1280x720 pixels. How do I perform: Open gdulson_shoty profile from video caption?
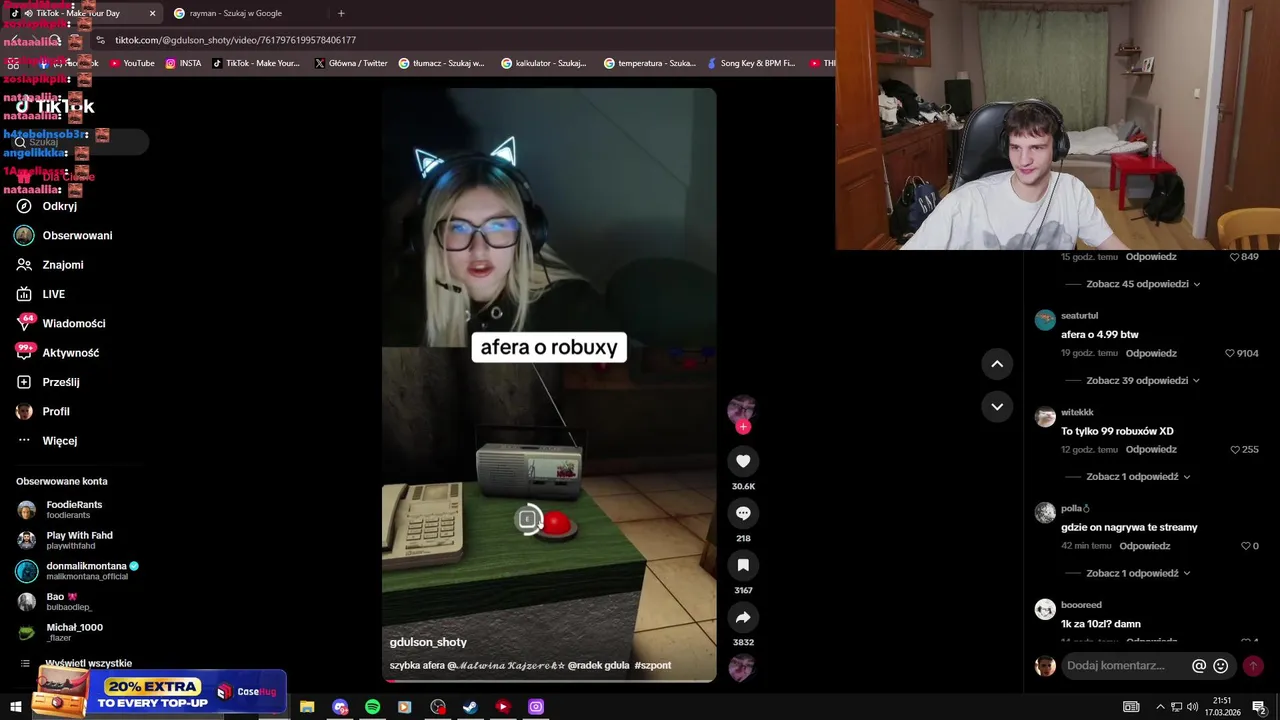(x=428, y=642)
